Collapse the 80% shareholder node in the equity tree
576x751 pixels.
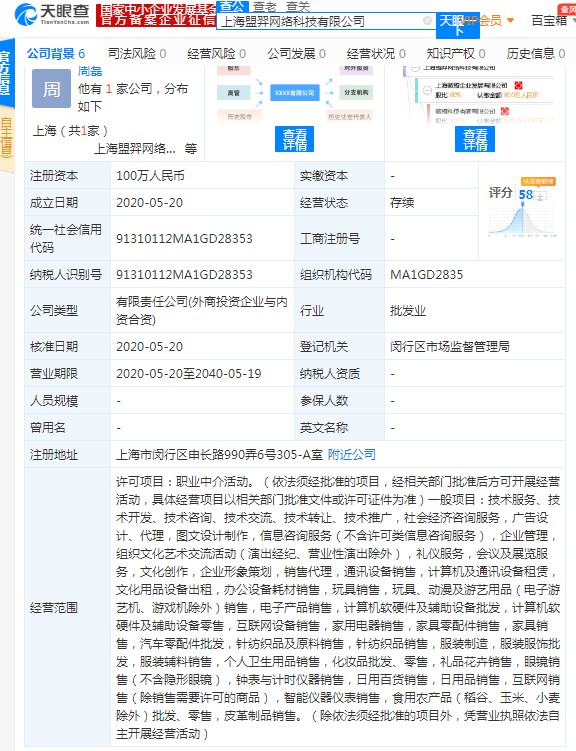[427, 90]
